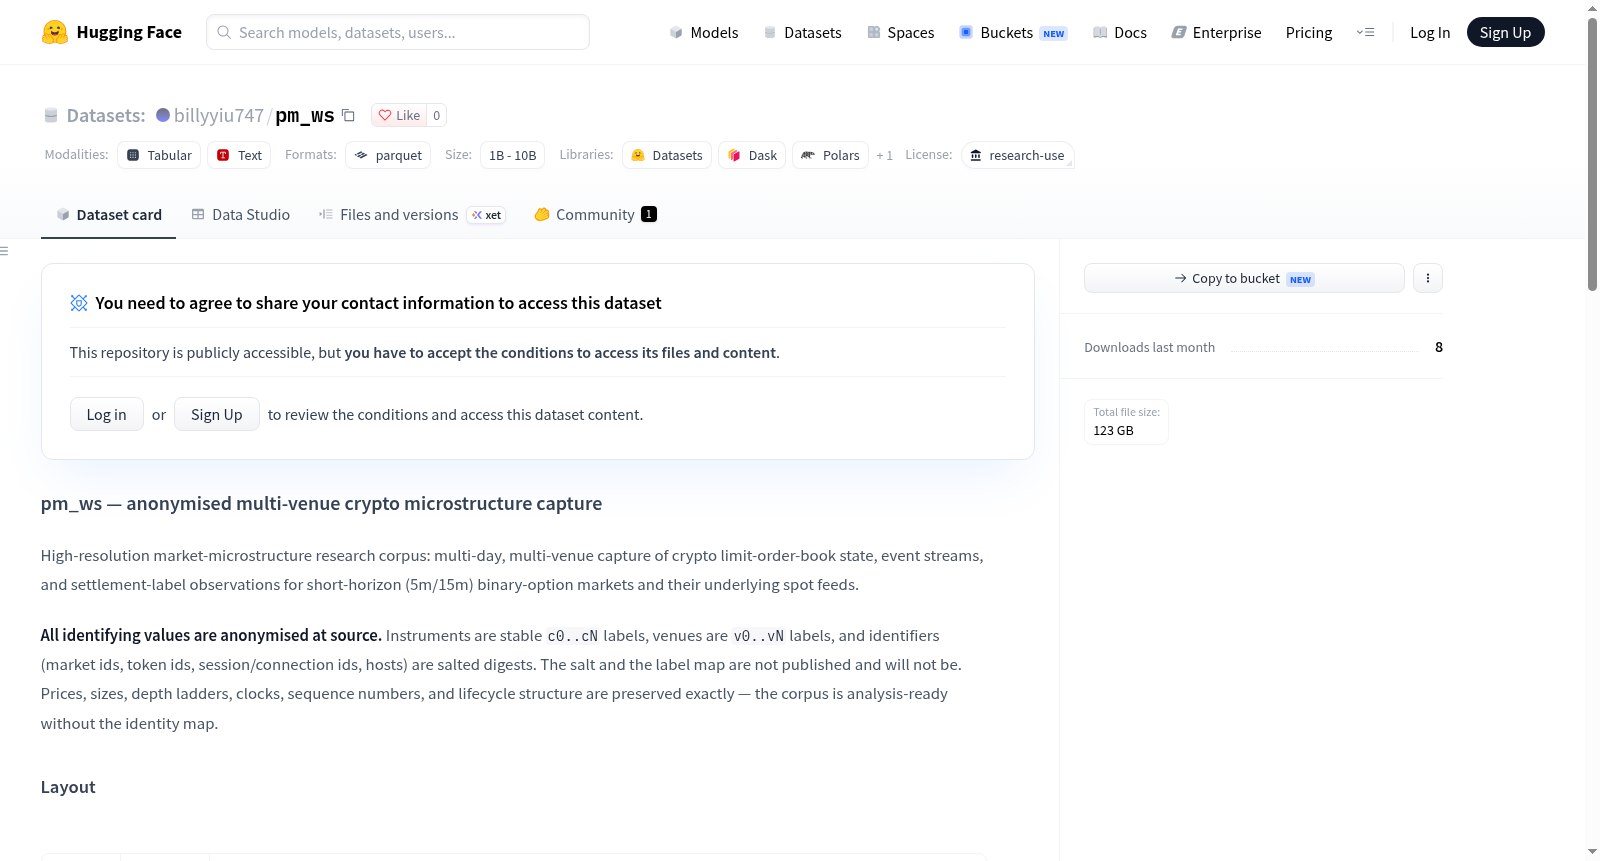The image size is (1600, 861).
Task: Open Enterprise in the top navigation
Action: (x=1216, y=32)
